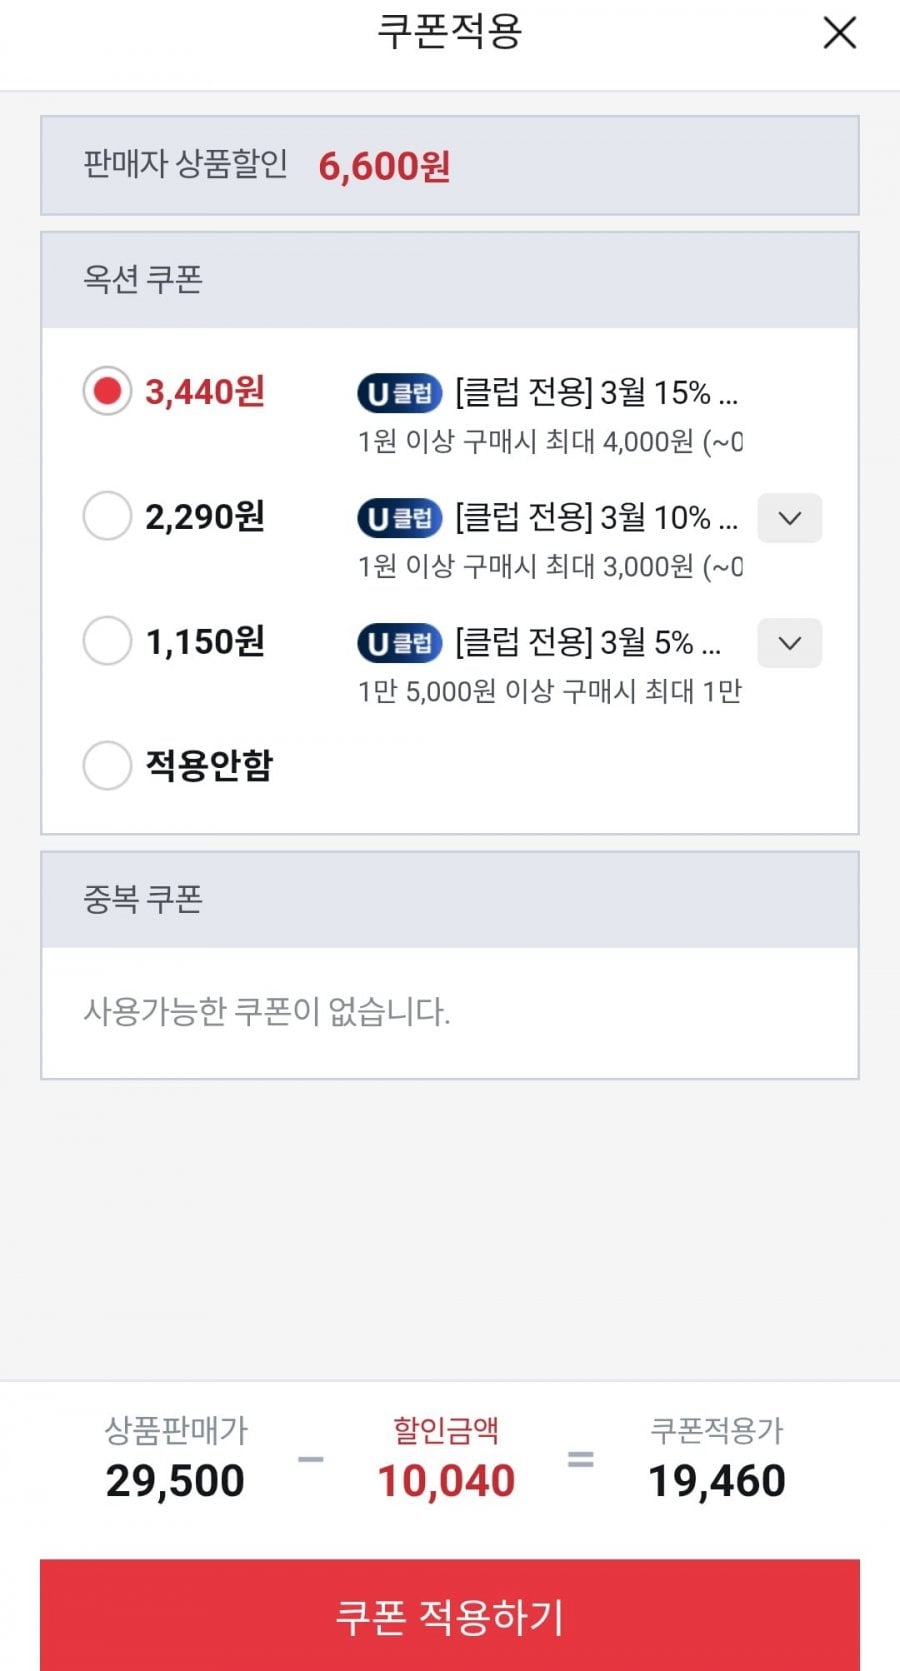Tap the [클럽 전용] 3월 10% coupon title

tap(596, 517)
